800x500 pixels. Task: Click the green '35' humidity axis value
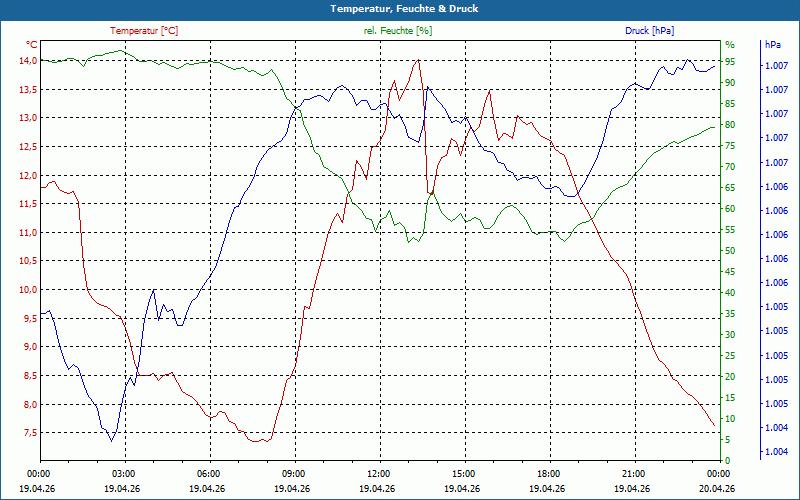coord(730,314)
